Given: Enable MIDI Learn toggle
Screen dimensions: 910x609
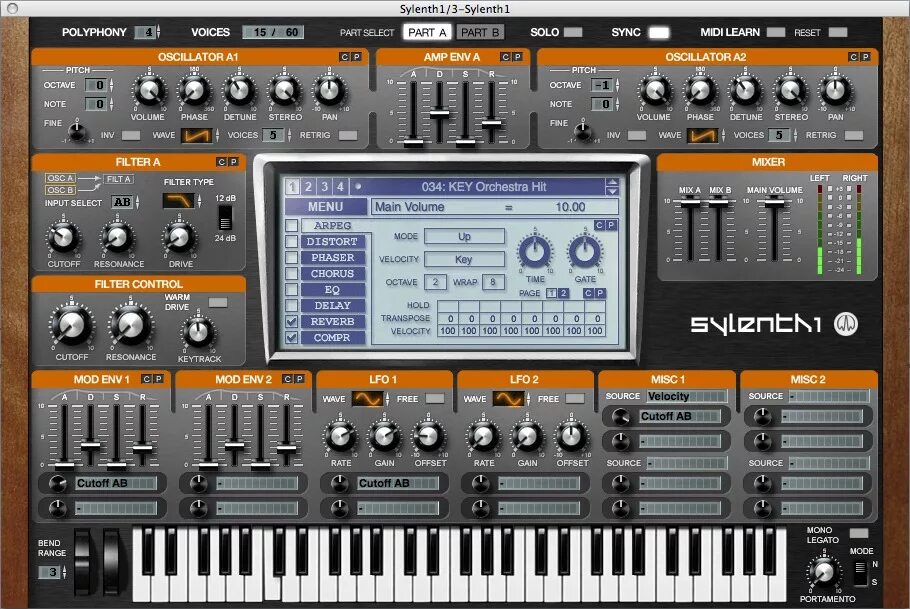Looking at the screenshot, I should [776, 32].
